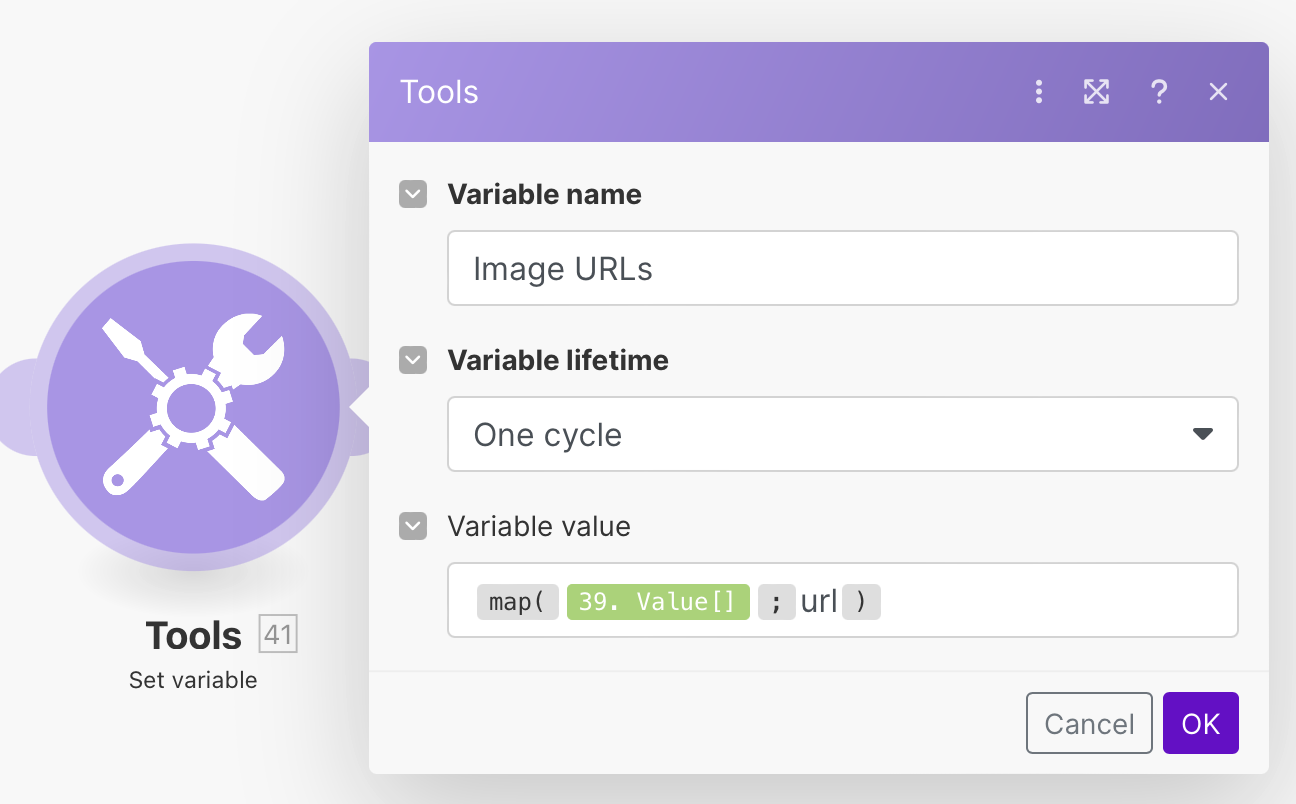Click the map( function token

pyautogui.click(x=517, y=602)
